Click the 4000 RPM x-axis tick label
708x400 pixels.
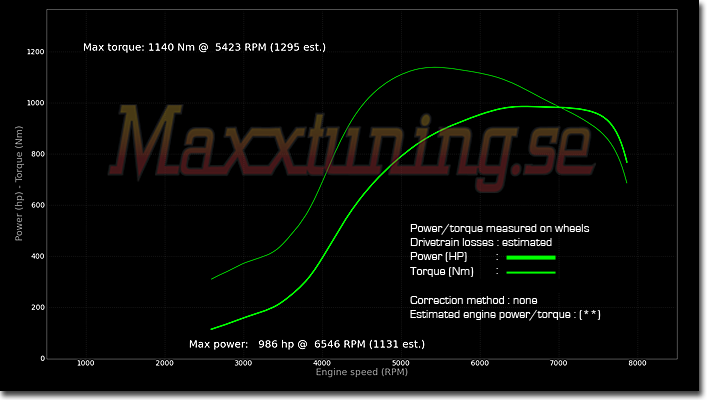pos(322,363)
